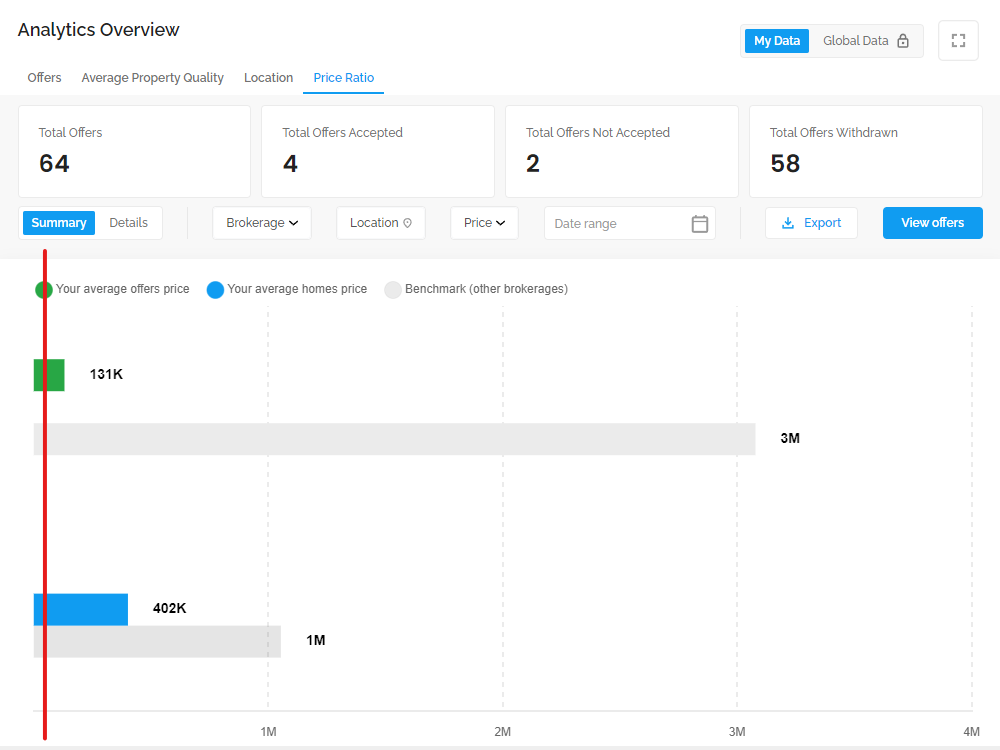
Task: Expand the Price dropdown
Action: (484, 223)
